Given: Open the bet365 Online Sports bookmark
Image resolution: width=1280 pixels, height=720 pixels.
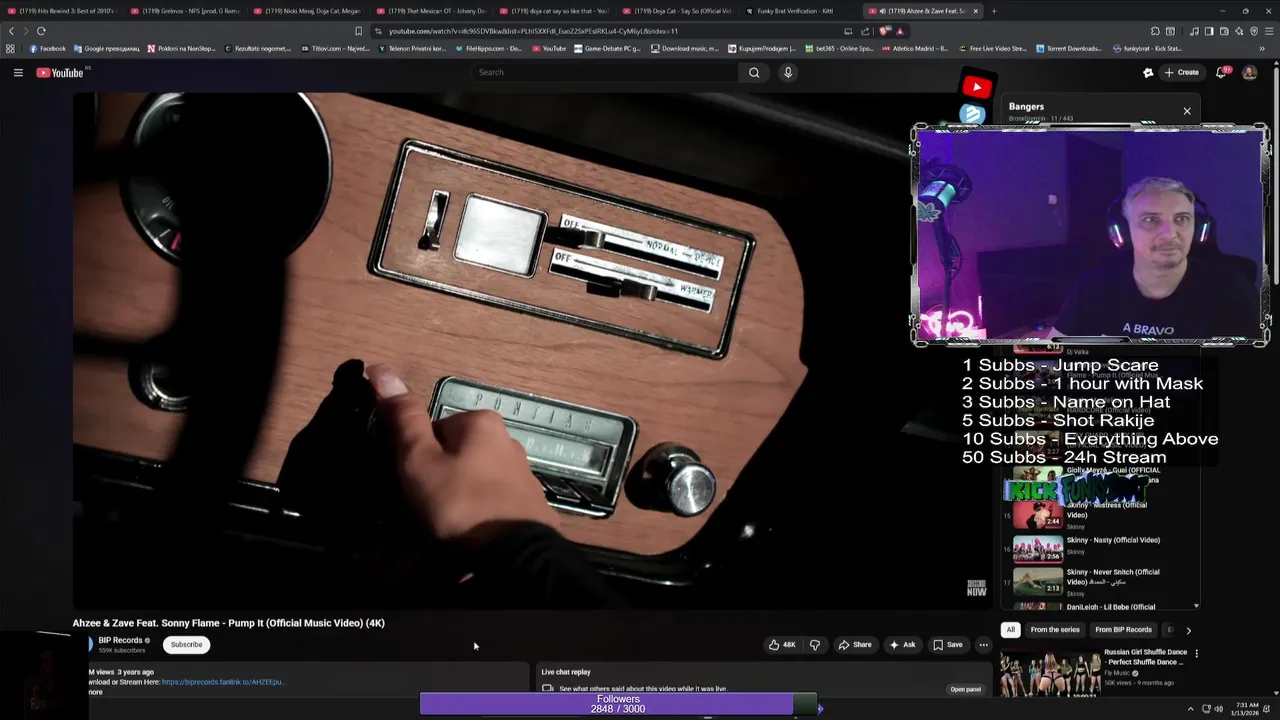Looking at the screenshot, I should coord(839,48).
